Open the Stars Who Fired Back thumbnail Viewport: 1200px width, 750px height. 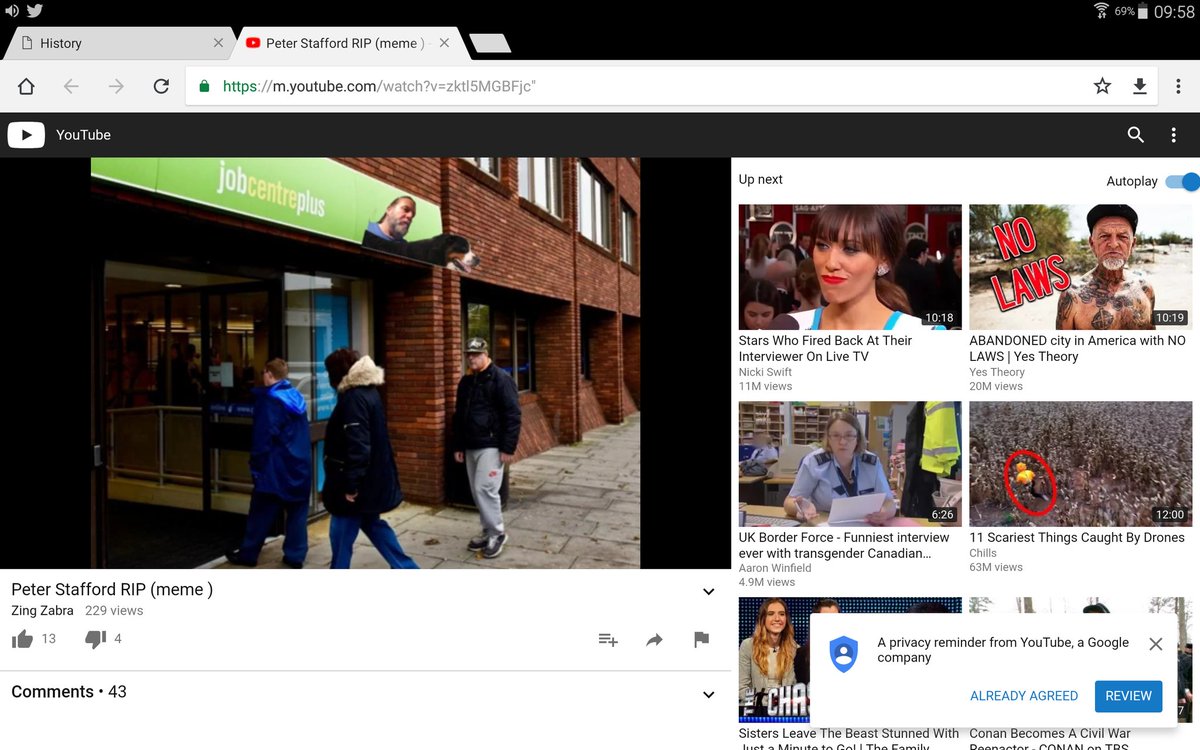[850, 267]
